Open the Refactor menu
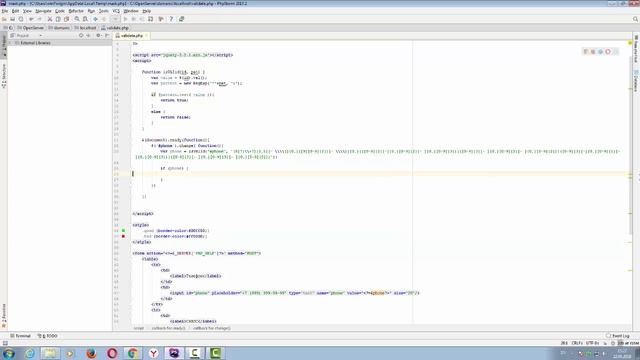The width and height of the screenshot is (640, 360). pyautogui.click(x=76, y=11)
